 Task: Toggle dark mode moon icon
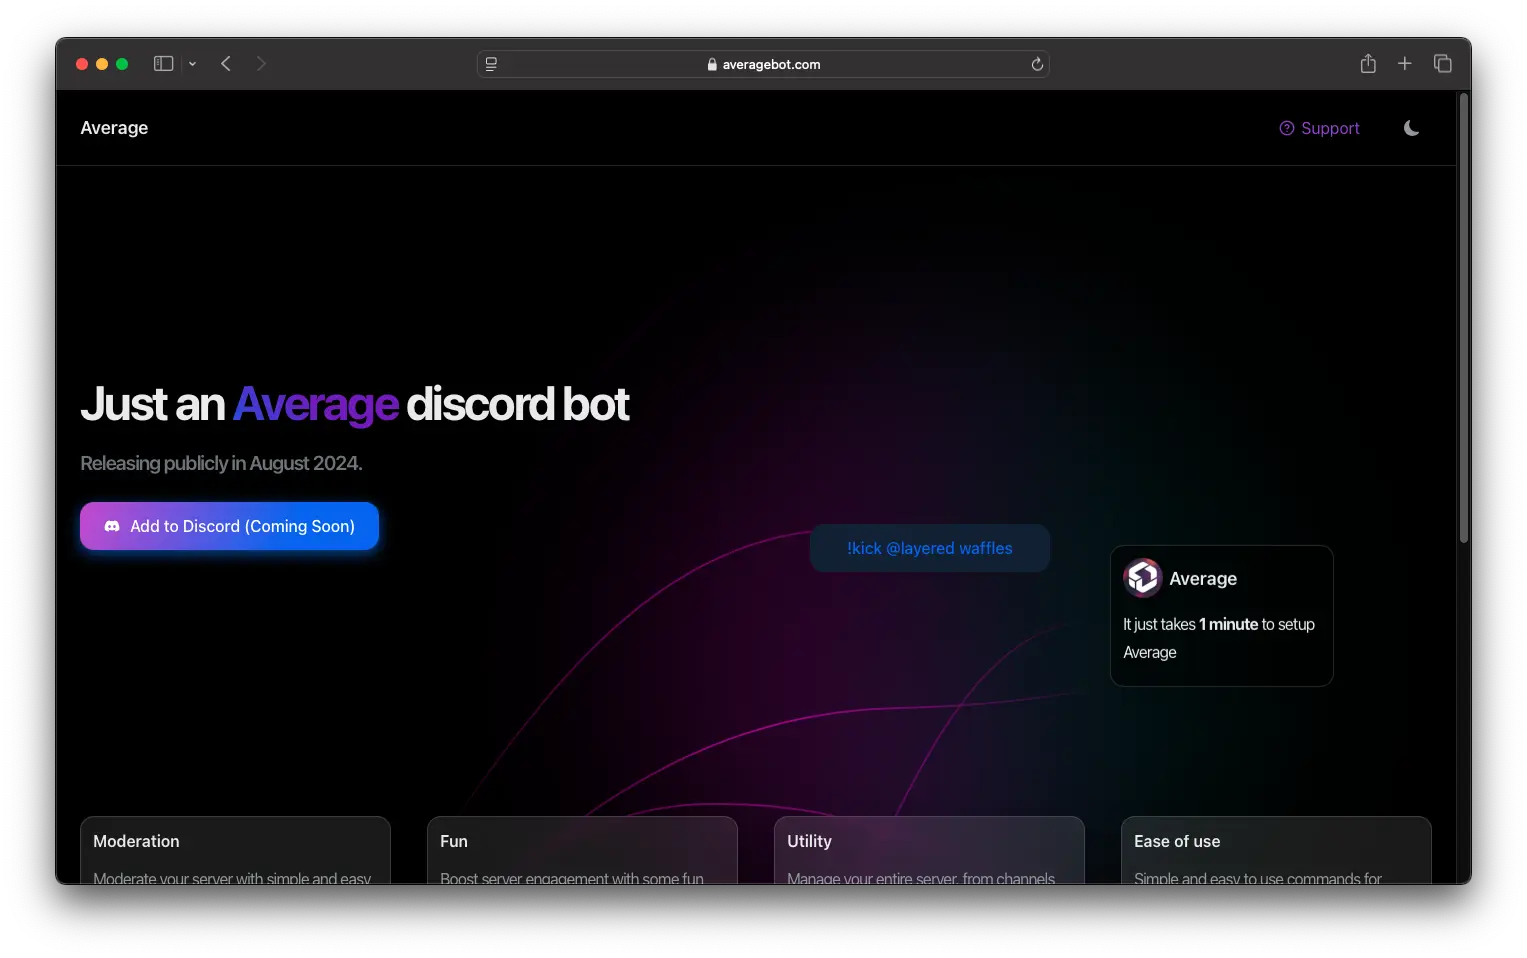(x=1411, y=128)
